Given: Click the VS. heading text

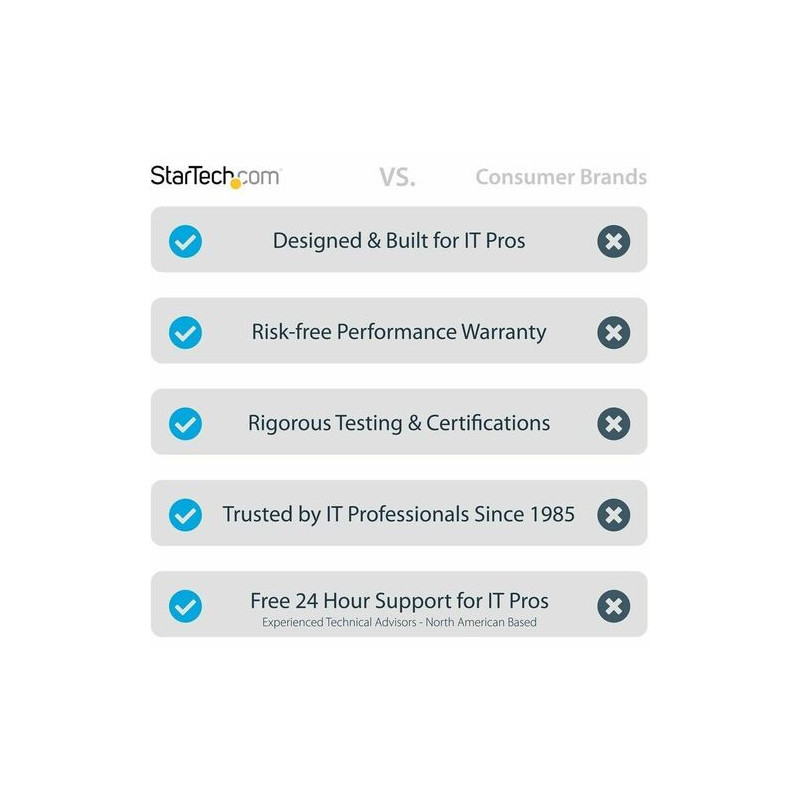Looking at the screenshot, I should [397, 178].
